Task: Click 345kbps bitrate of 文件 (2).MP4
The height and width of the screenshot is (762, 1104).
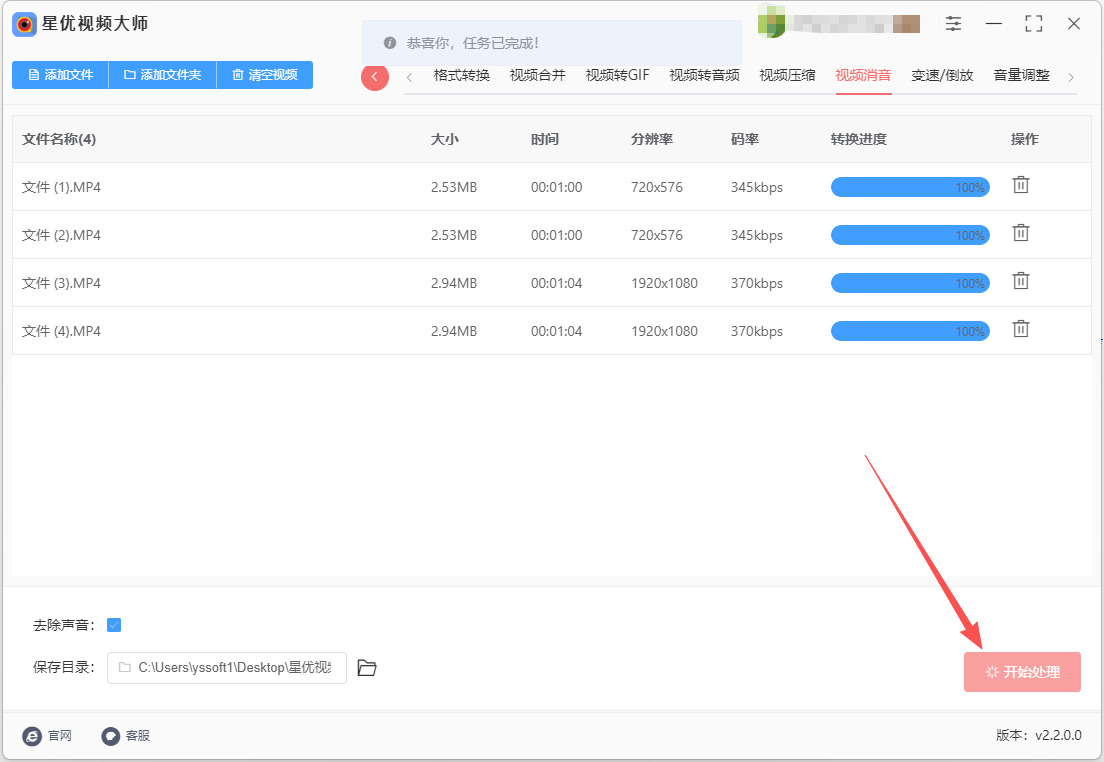Action: click(x=757, y=235)
